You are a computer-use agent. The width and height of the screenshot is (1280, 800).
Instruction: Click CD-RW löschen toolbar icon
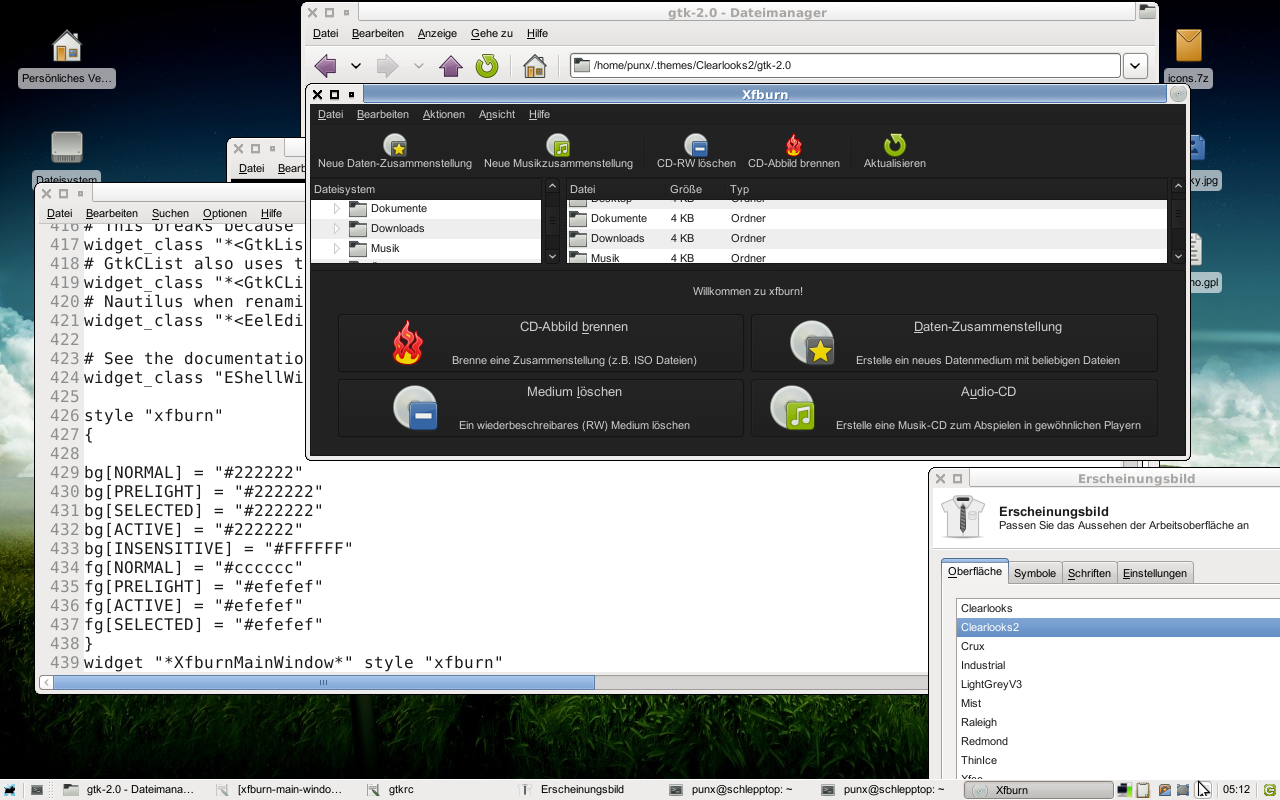pos(696,146)
